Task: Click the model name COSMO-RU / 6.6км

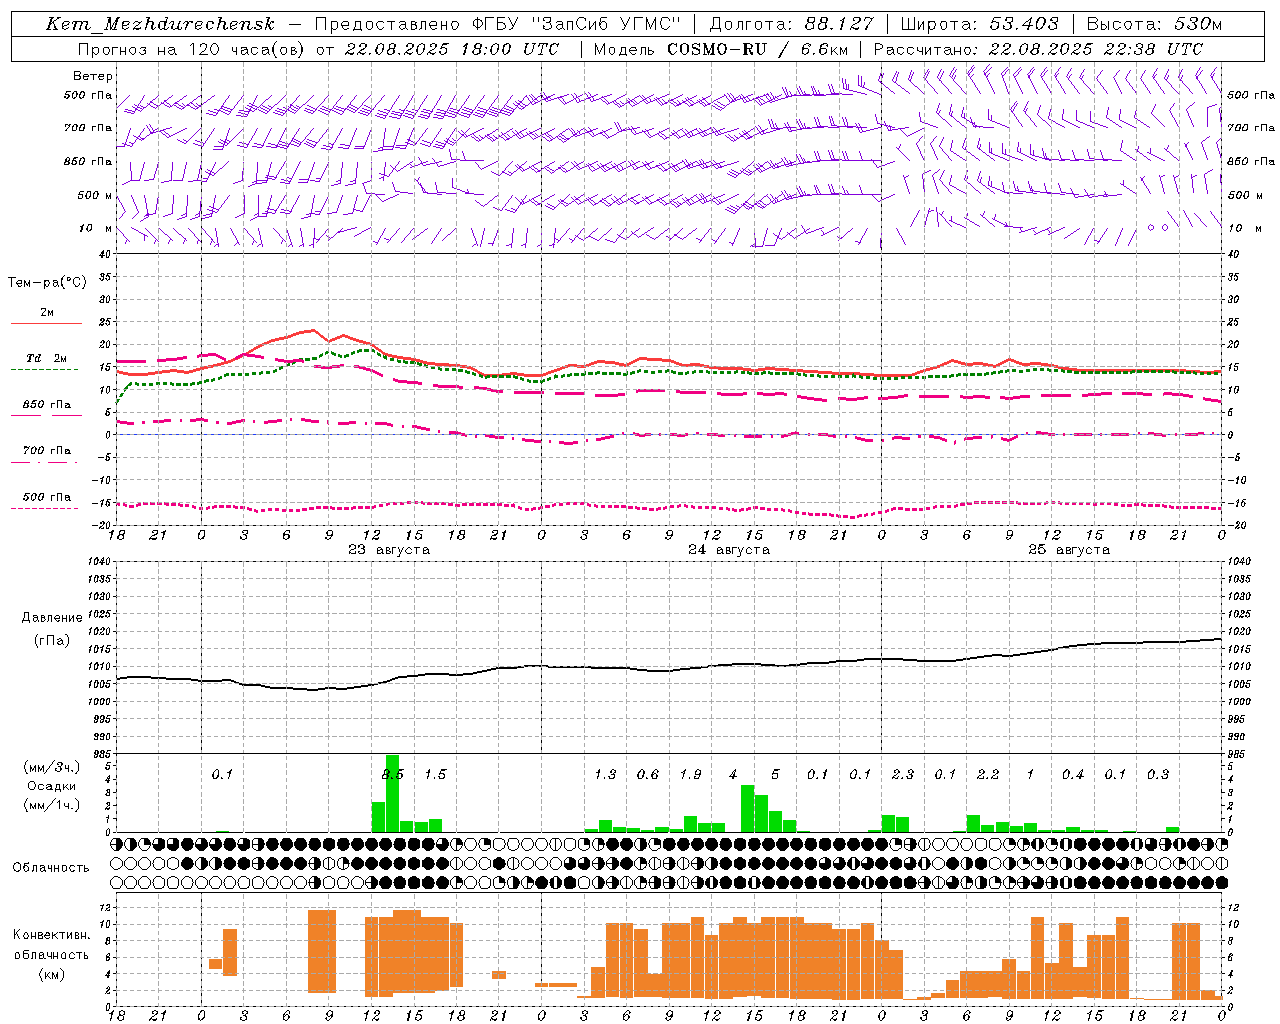Action: tap(758, 49)
